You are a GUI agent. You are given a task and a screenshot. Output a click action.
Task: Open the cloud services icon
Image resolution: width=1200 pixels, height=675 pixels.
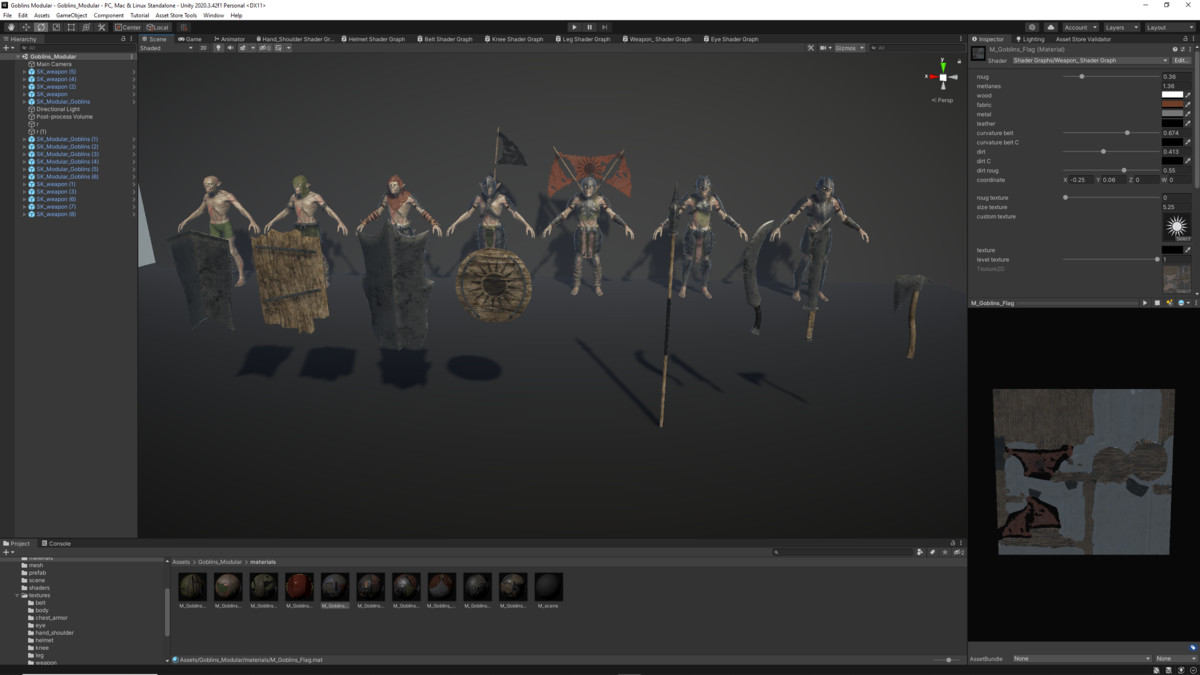tap(1051, 27)
